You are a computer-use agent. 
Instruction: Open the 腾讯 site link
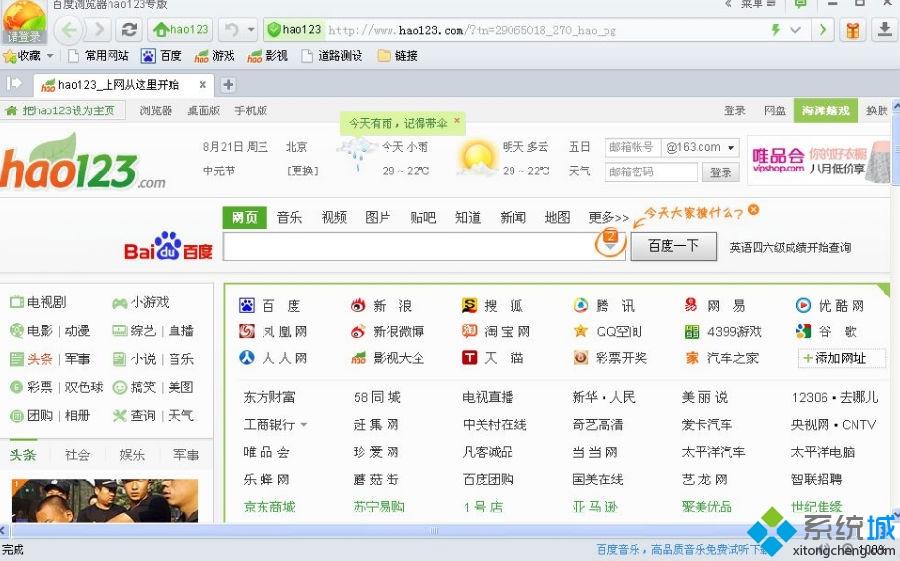click(x=604, y=305)
